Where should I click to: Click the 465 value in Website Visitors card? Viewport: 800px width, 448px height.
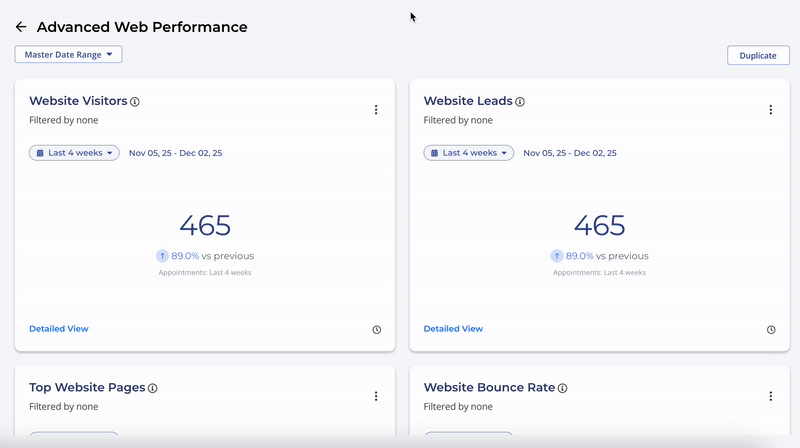tap(205, 225)
